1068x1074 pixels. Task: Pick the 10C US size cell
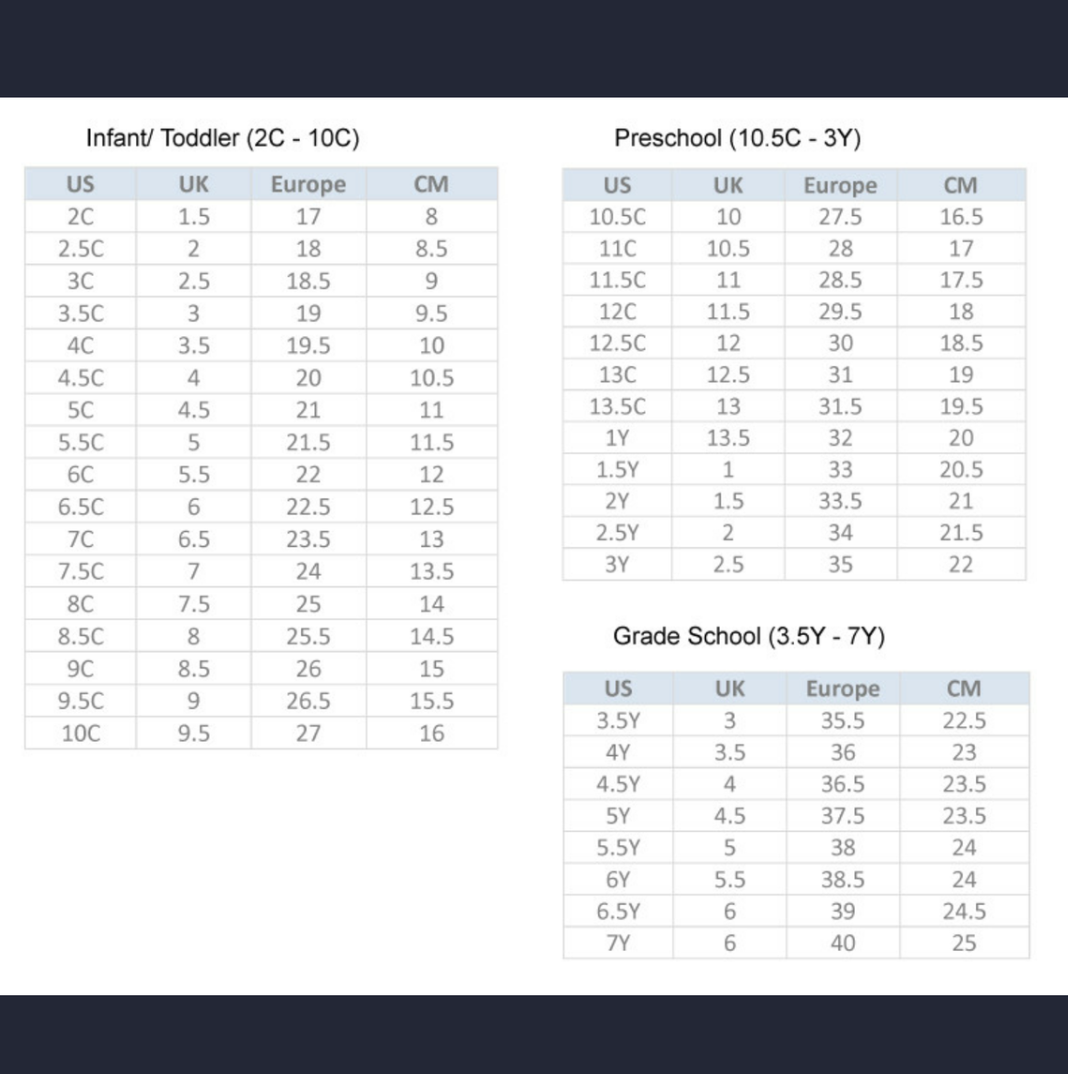pos(80,733)
